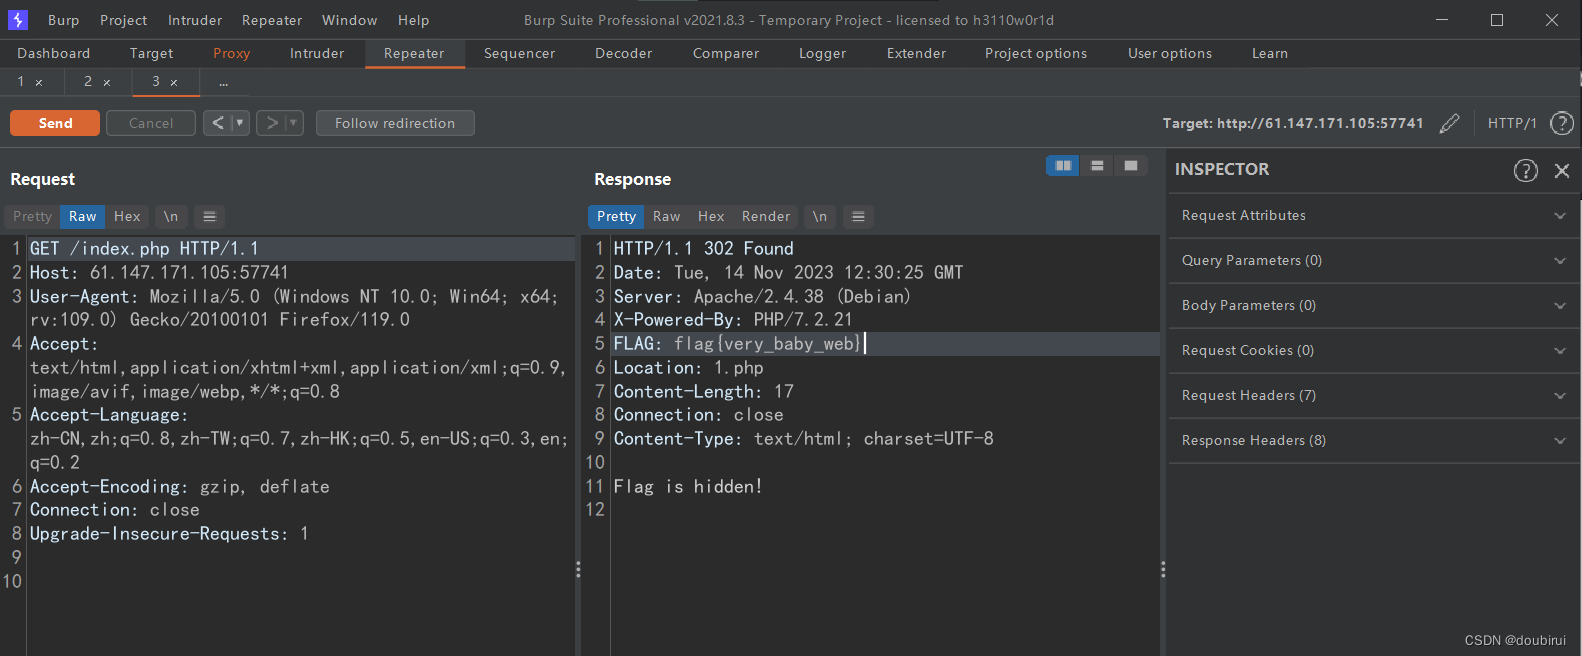Close Repeater tab 3
The height and width of the screenshot is (656, 1582).
click(174, 82)
